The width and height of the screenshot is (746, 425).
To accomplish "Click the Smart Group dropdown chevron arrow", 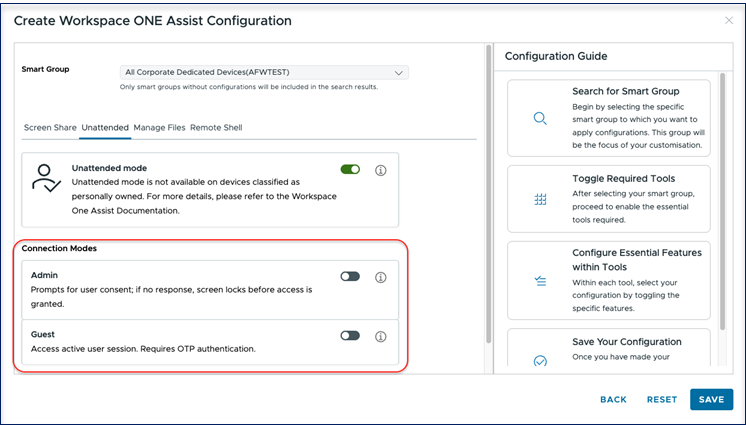I will 399,73.
